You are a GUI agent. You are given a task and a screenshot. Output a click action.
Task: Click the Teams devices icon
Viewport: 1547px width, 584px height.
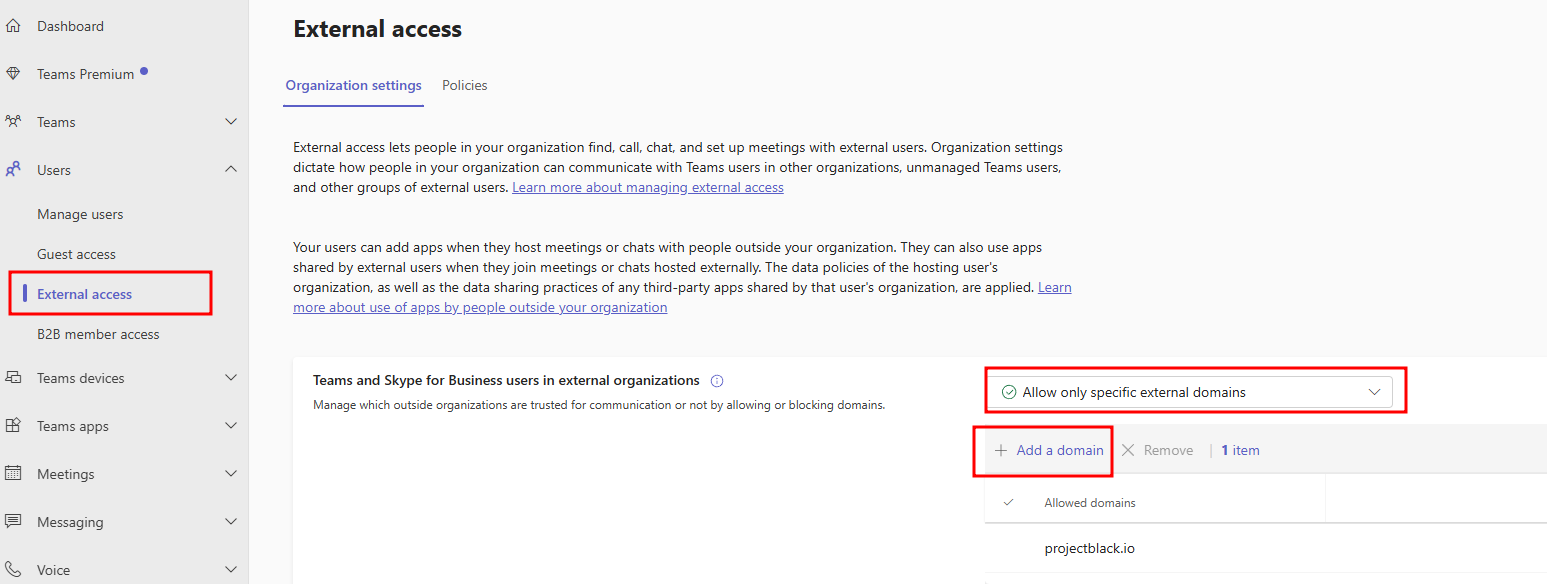point(13,378)
